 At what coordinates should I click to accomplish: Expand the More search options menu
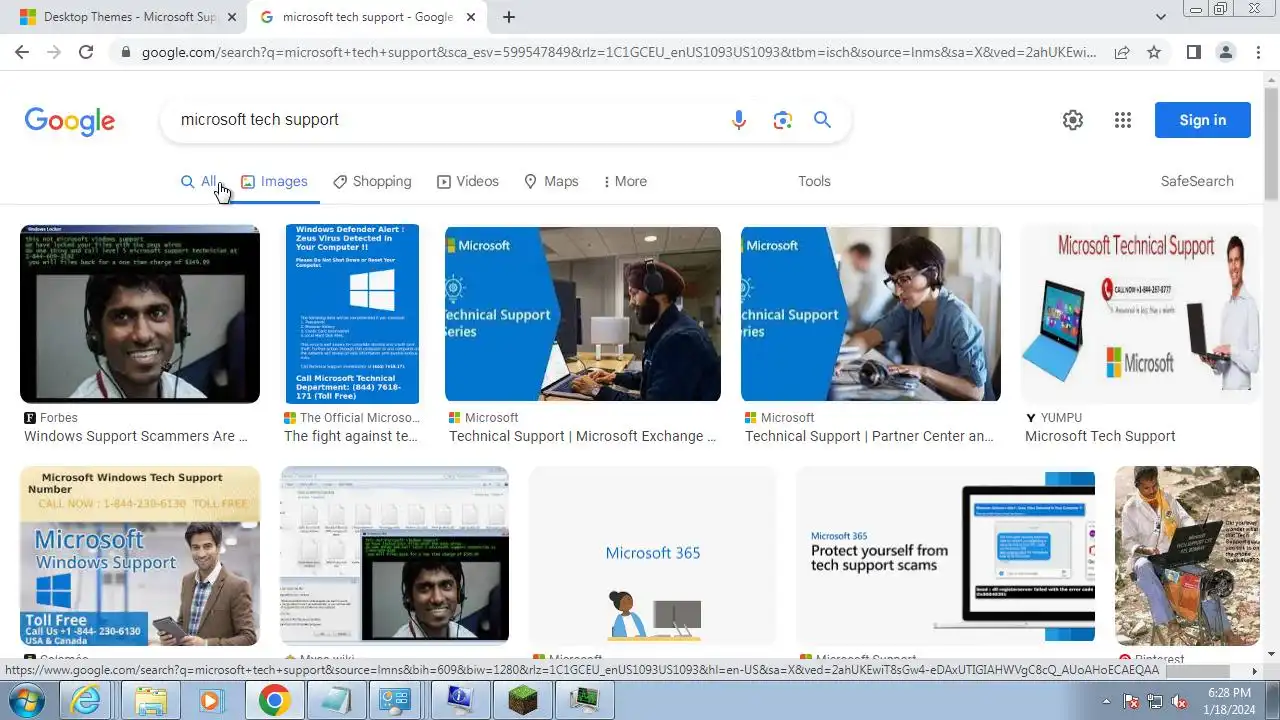point(625,181)
